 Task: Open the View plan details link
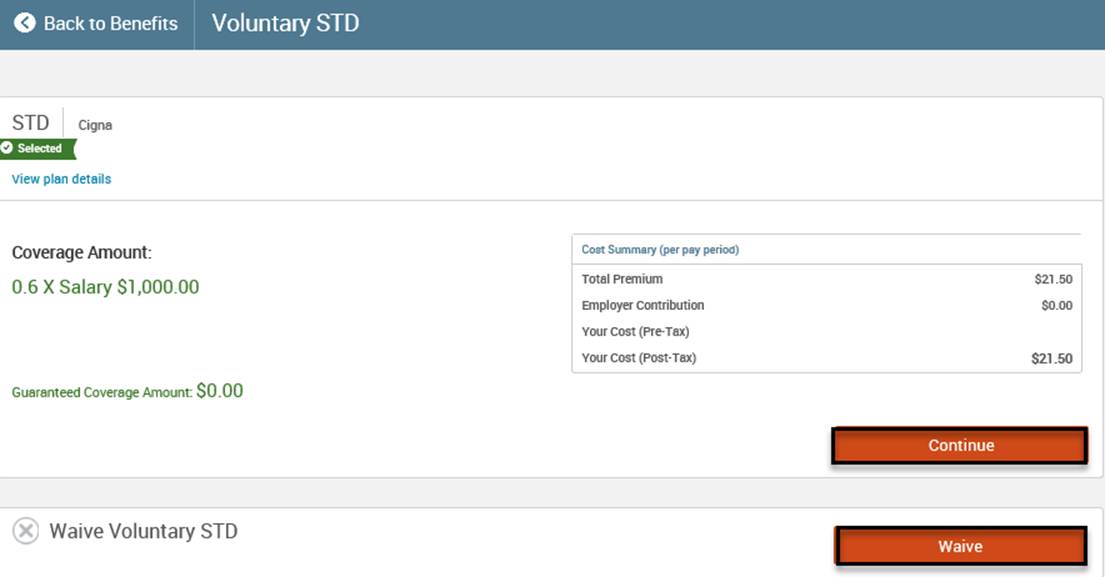point(61,179)
